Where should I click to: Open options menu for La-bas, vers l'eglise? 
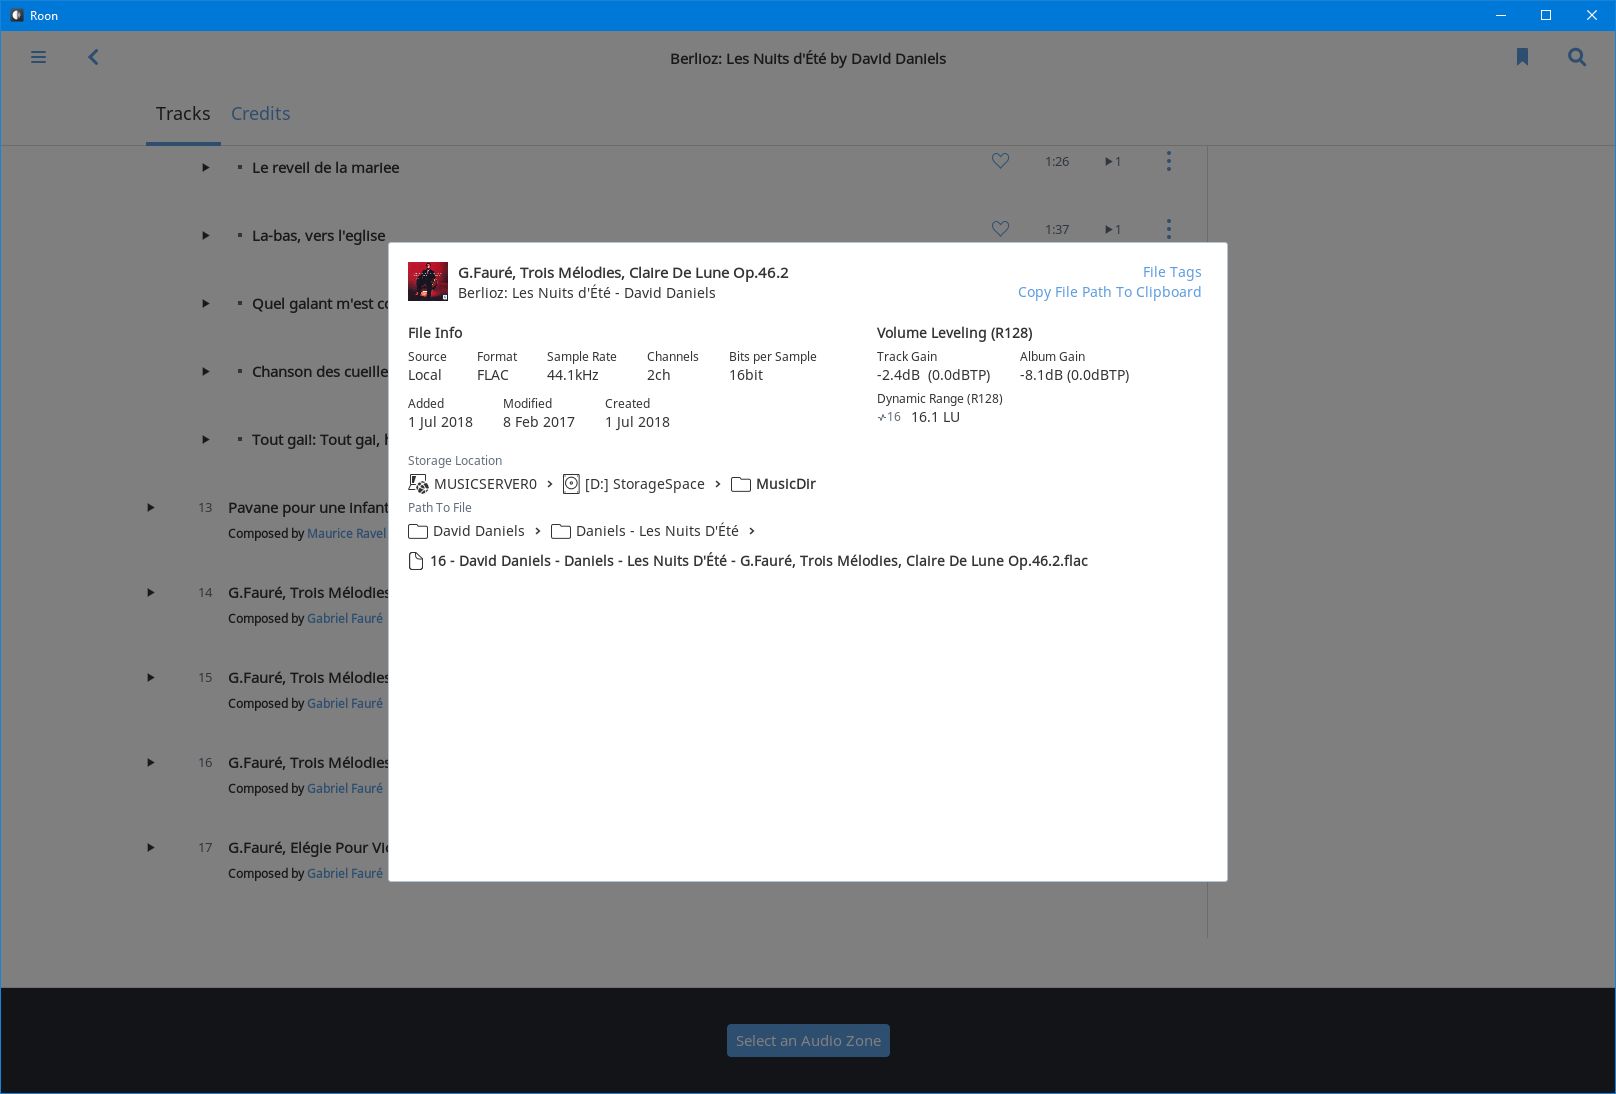pyautogui.click(x=1168, y=229)
